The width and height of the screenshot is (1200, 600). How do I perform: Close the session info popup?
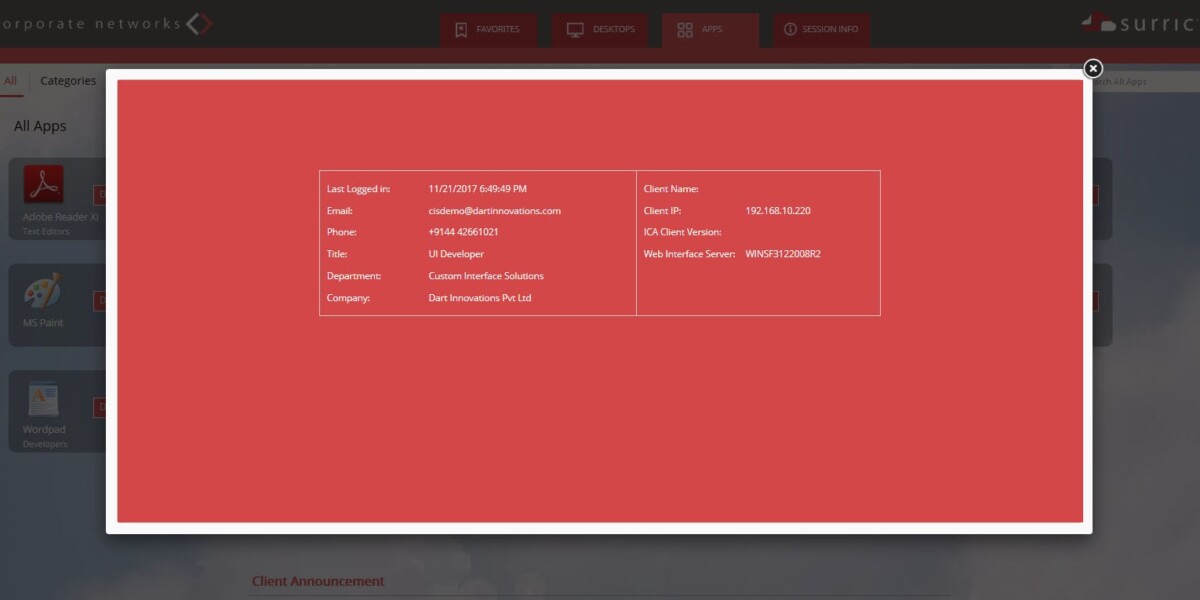(x=1093, y=68)
